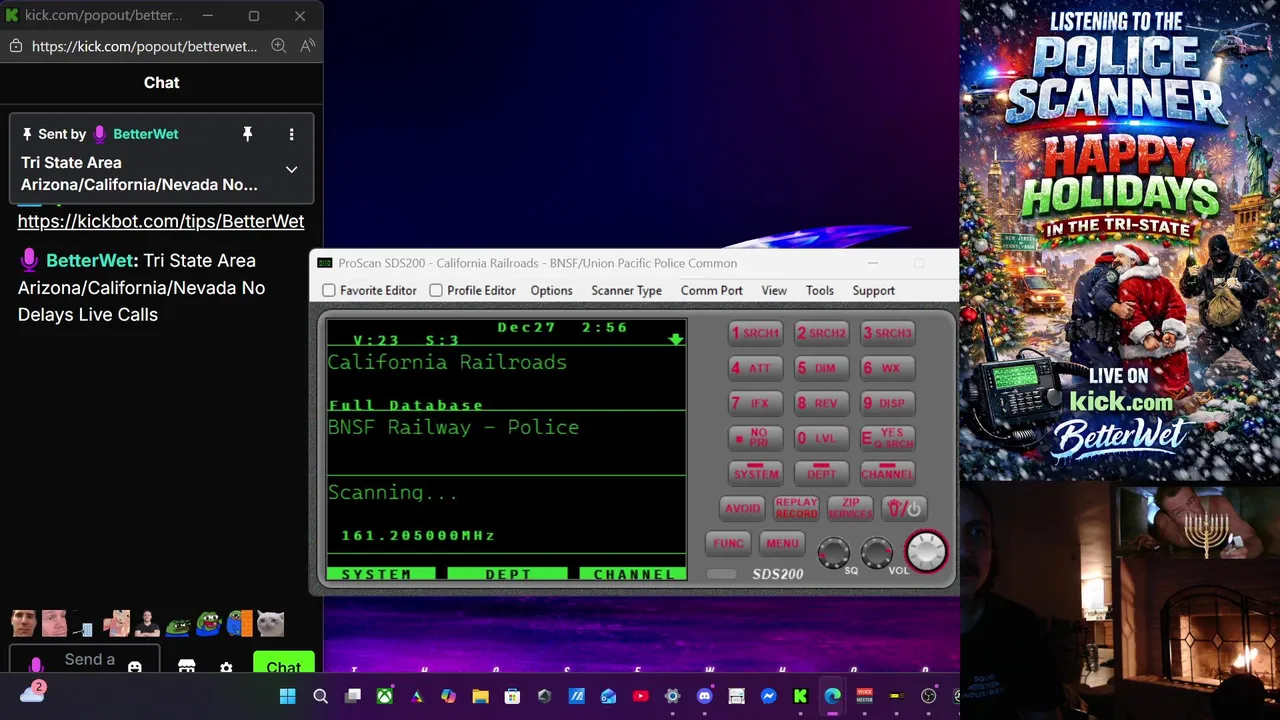
Task: Click the REPLAY RECORD button
Action: (x=796, y=508)
